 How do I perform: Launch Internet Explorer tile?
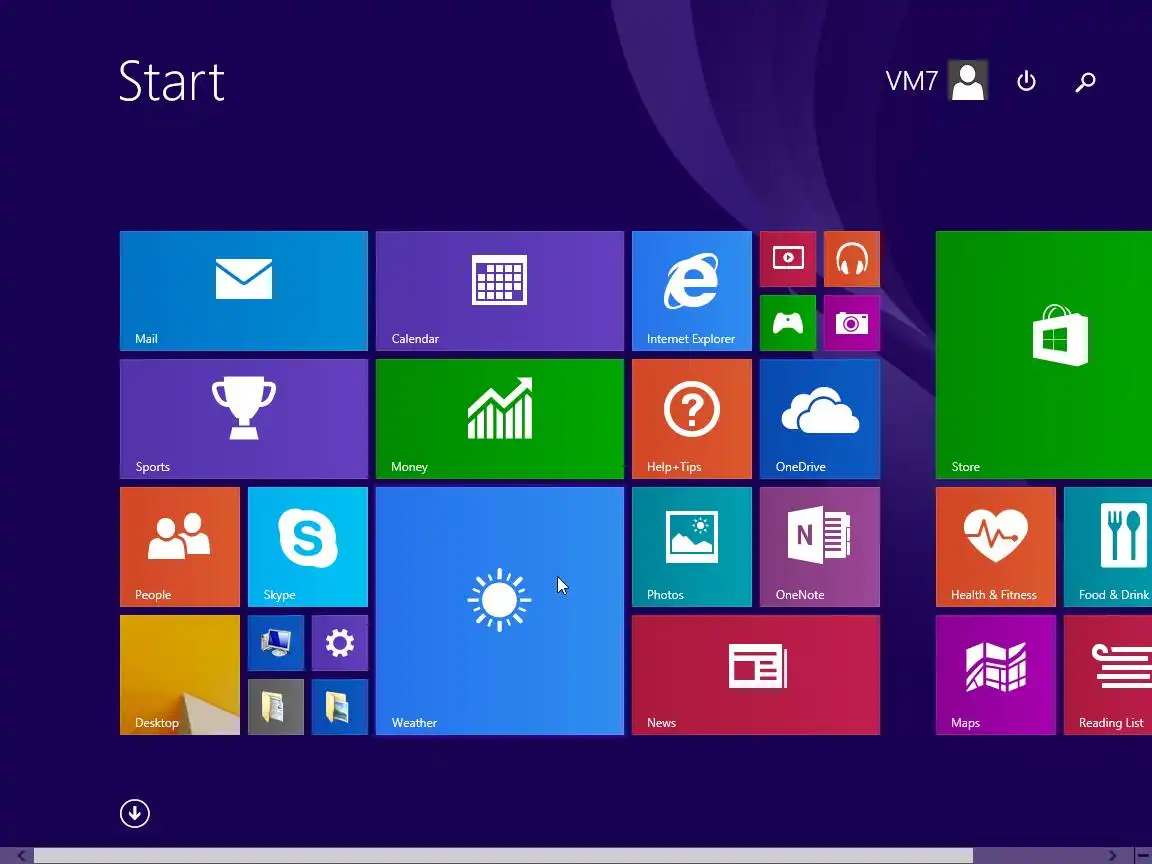click(x=691, y=291)
